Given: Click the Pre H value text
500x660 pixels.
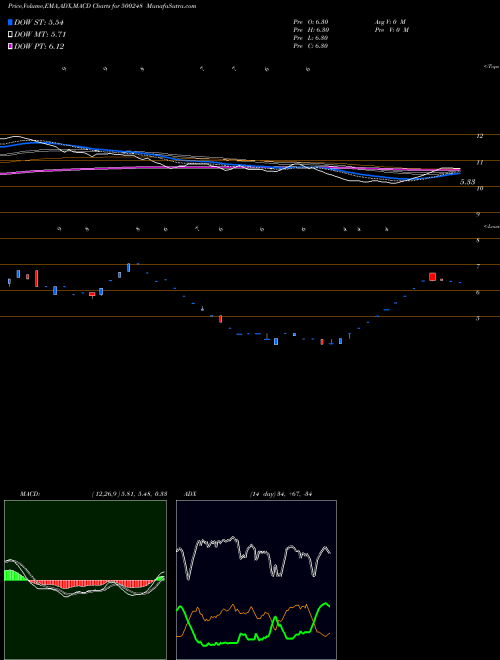Looking at the screenshot, I should click(x=311, y=30).
